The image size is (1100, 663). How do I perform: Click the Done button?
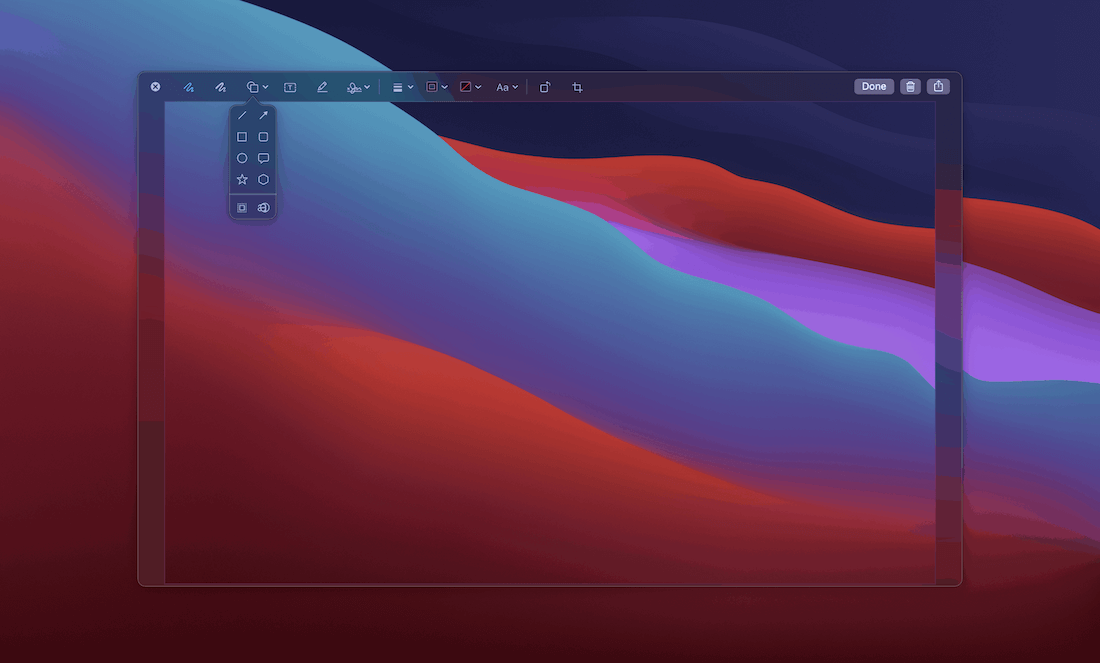tap(873, 86)
